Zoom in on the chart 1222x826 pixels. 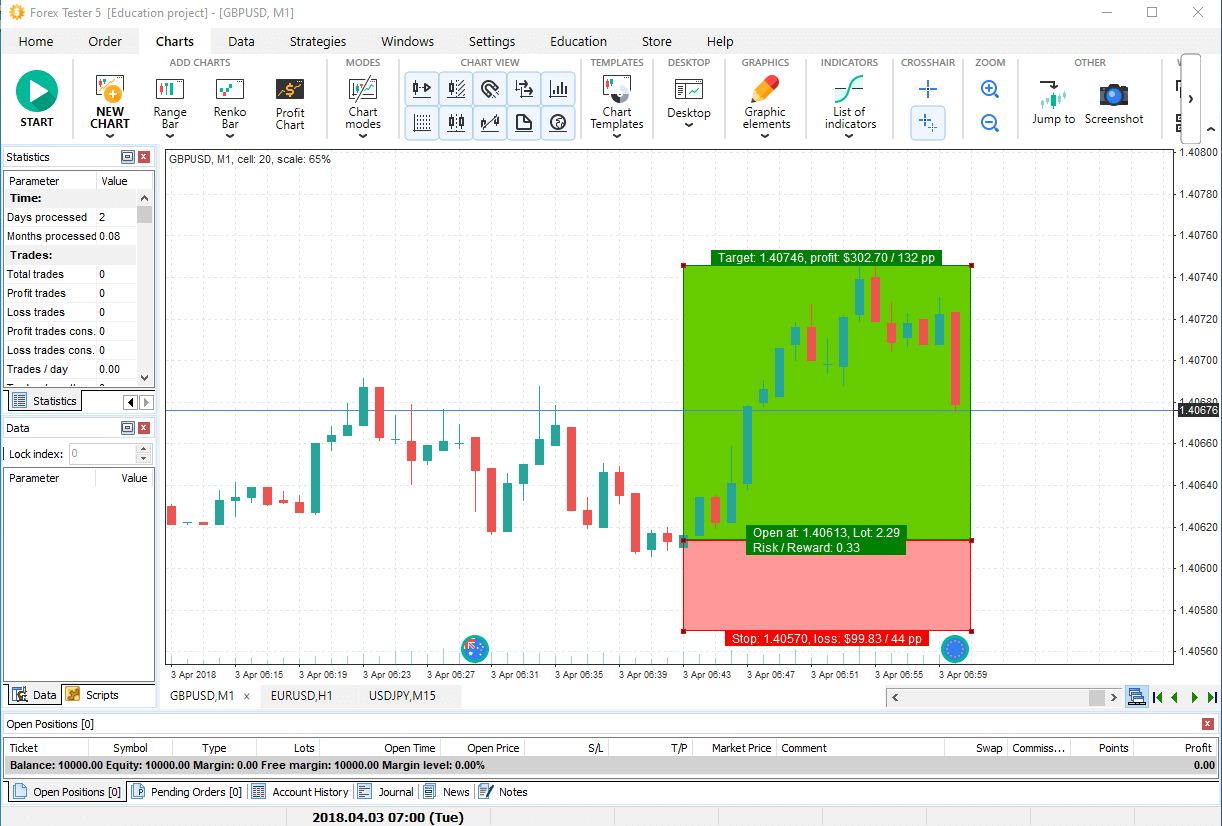[989, 90]
